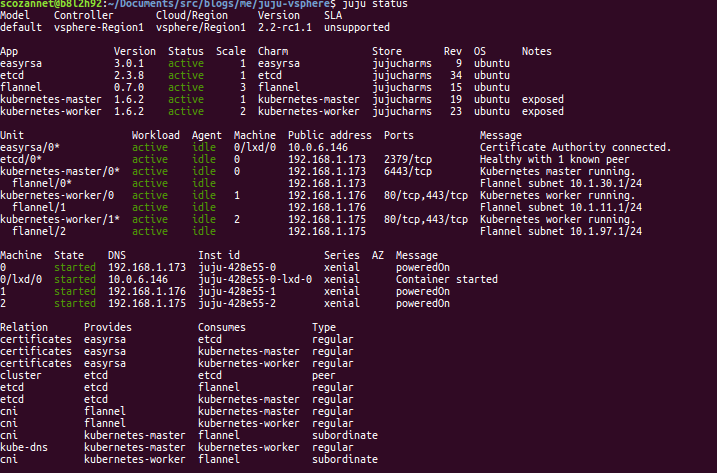Select the 'cluster' relation name
717x473 pixels.
point(22,375)
